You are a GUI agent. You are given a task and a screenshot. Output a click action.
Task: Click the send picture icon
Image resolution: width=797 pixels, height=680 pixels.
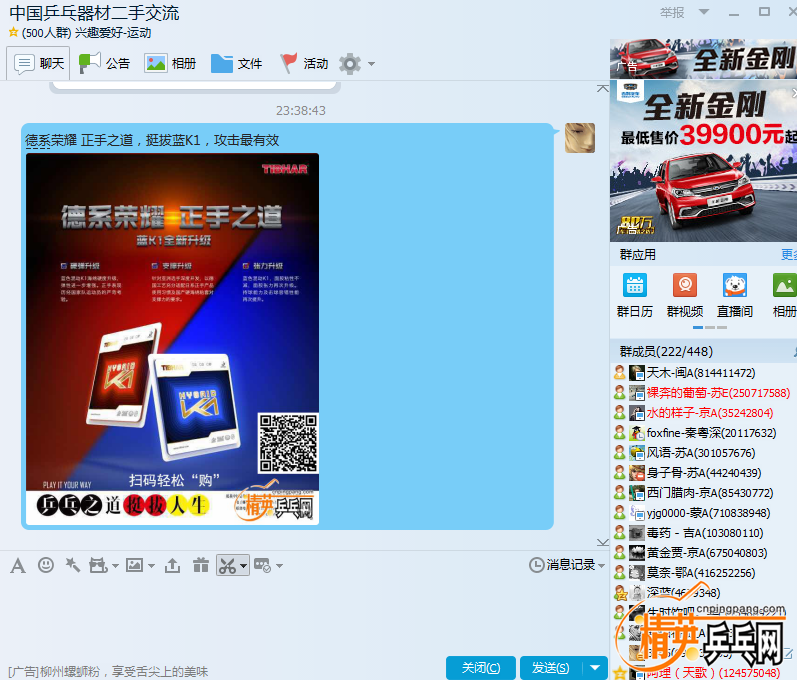134,565
